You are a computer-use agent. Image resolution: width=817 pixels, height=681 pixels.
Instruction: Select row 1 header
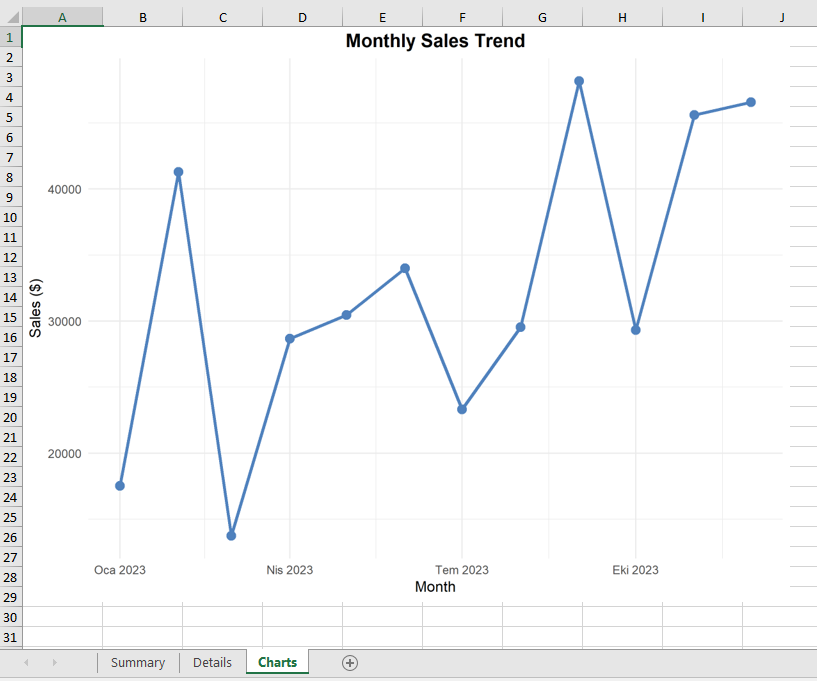coord(10,37)
